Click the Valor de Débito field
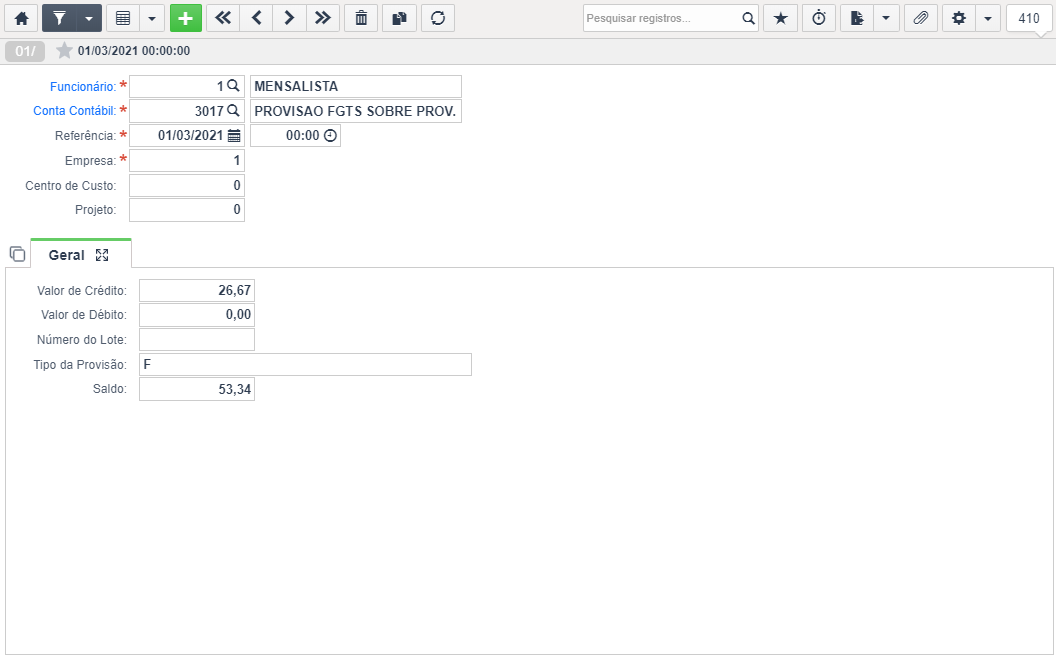 (197, 315)
